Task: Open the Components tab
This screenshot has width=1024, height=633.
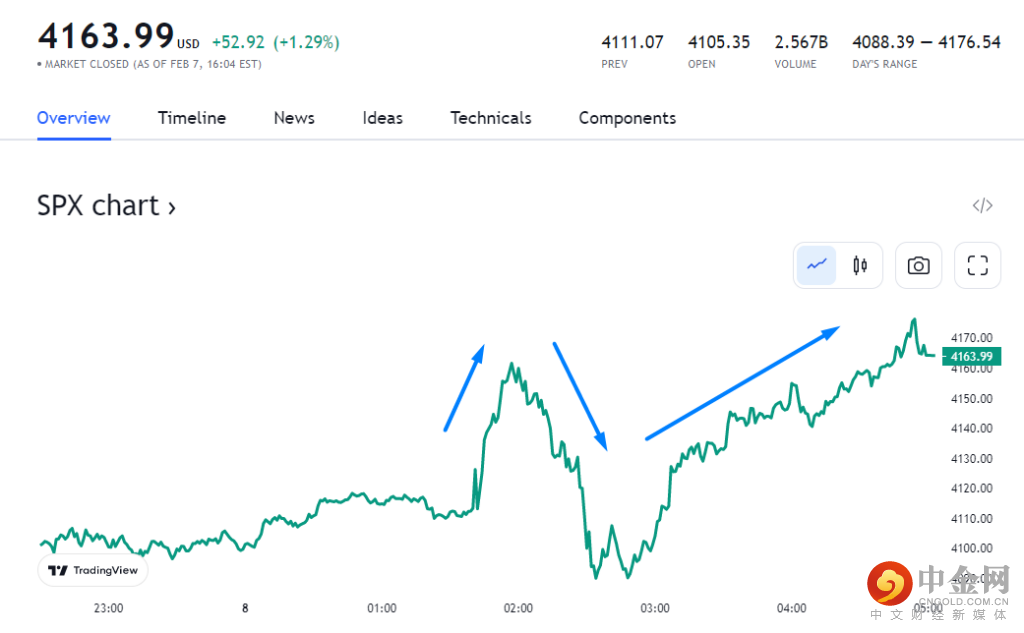Action: [x=627, y=118]
